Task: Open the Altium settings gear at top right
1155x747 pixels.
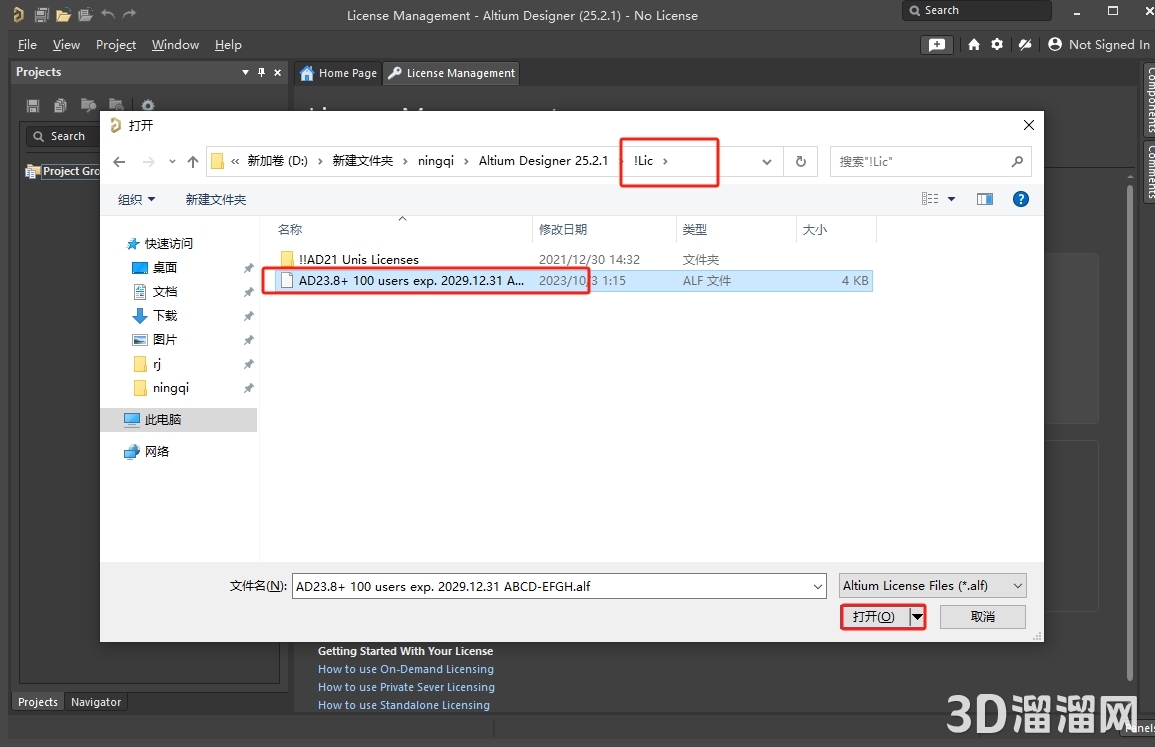Action: tap(997, 44)
